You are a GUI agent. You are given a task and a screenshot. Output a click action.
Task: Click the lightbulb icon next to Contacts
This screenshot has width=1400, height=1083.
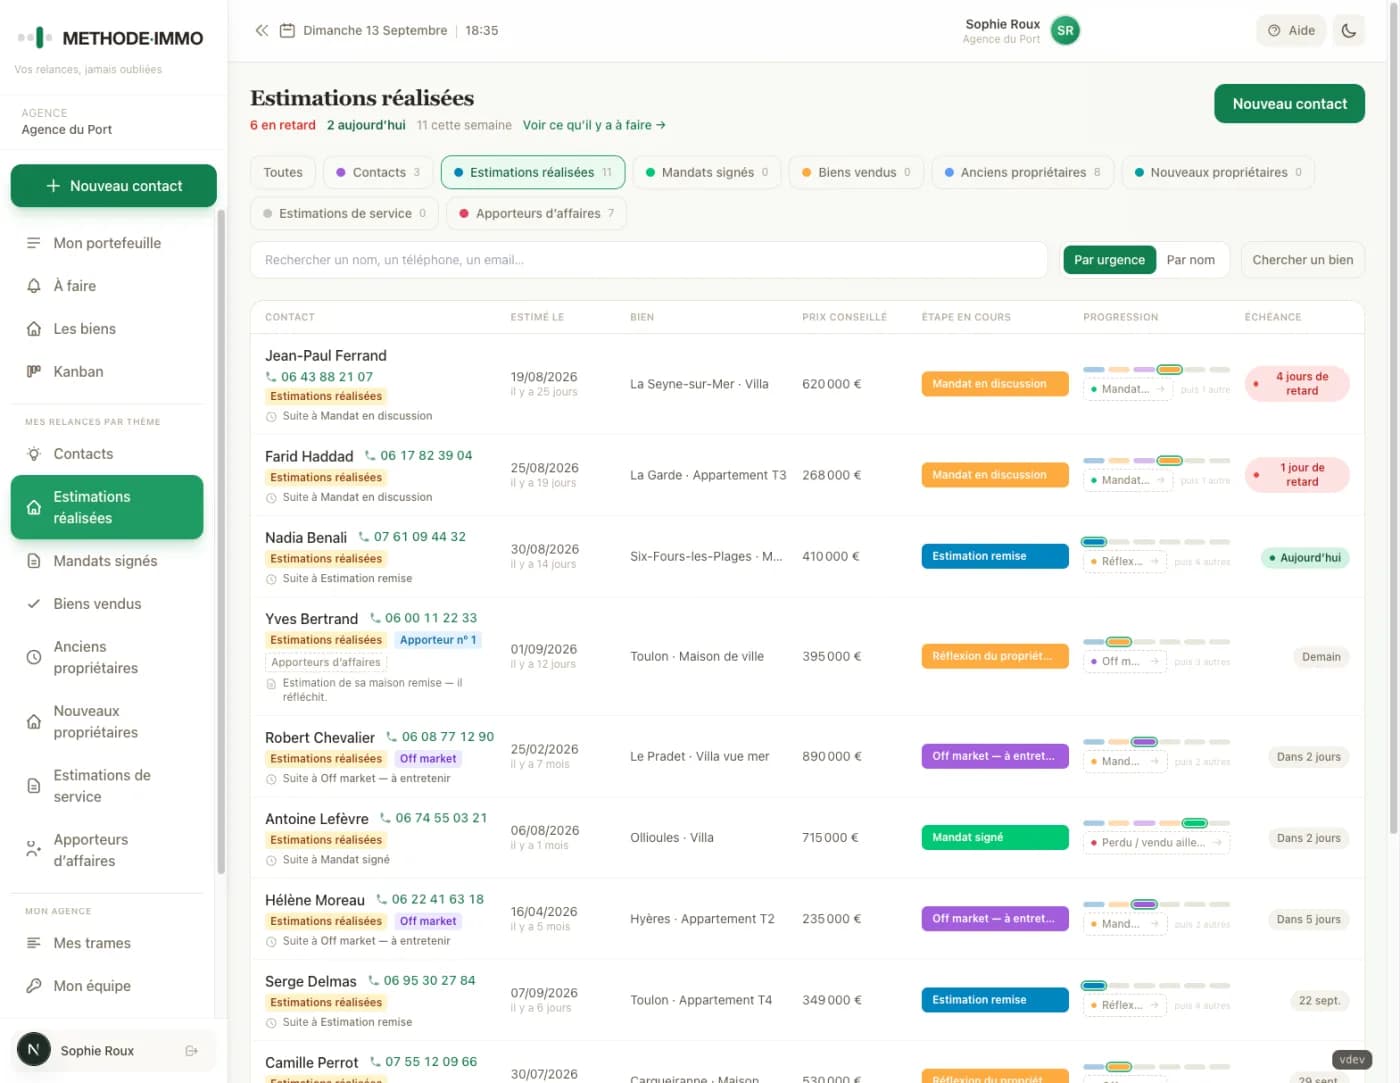click(34, 454)
